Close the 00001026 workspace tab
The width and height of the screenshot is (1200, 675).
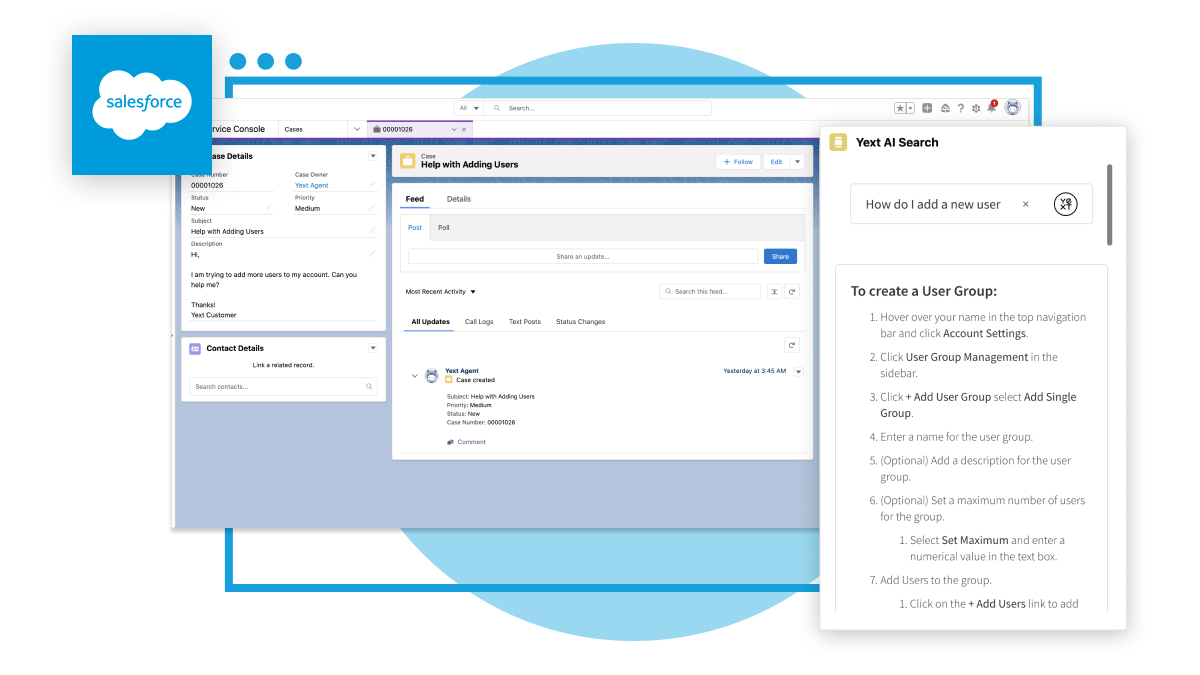(464, 129)
